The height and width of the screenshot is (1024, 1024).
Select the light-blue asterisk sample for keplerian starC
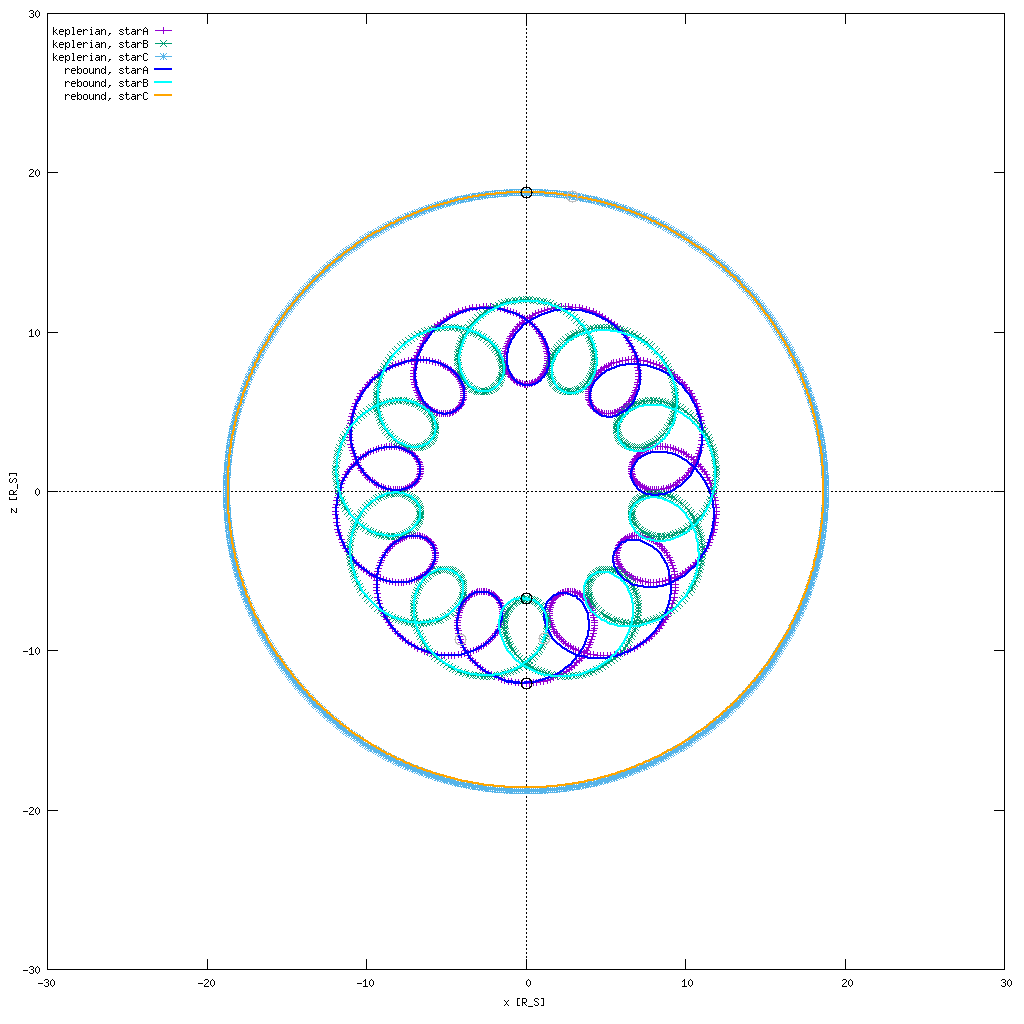(163, 57)
